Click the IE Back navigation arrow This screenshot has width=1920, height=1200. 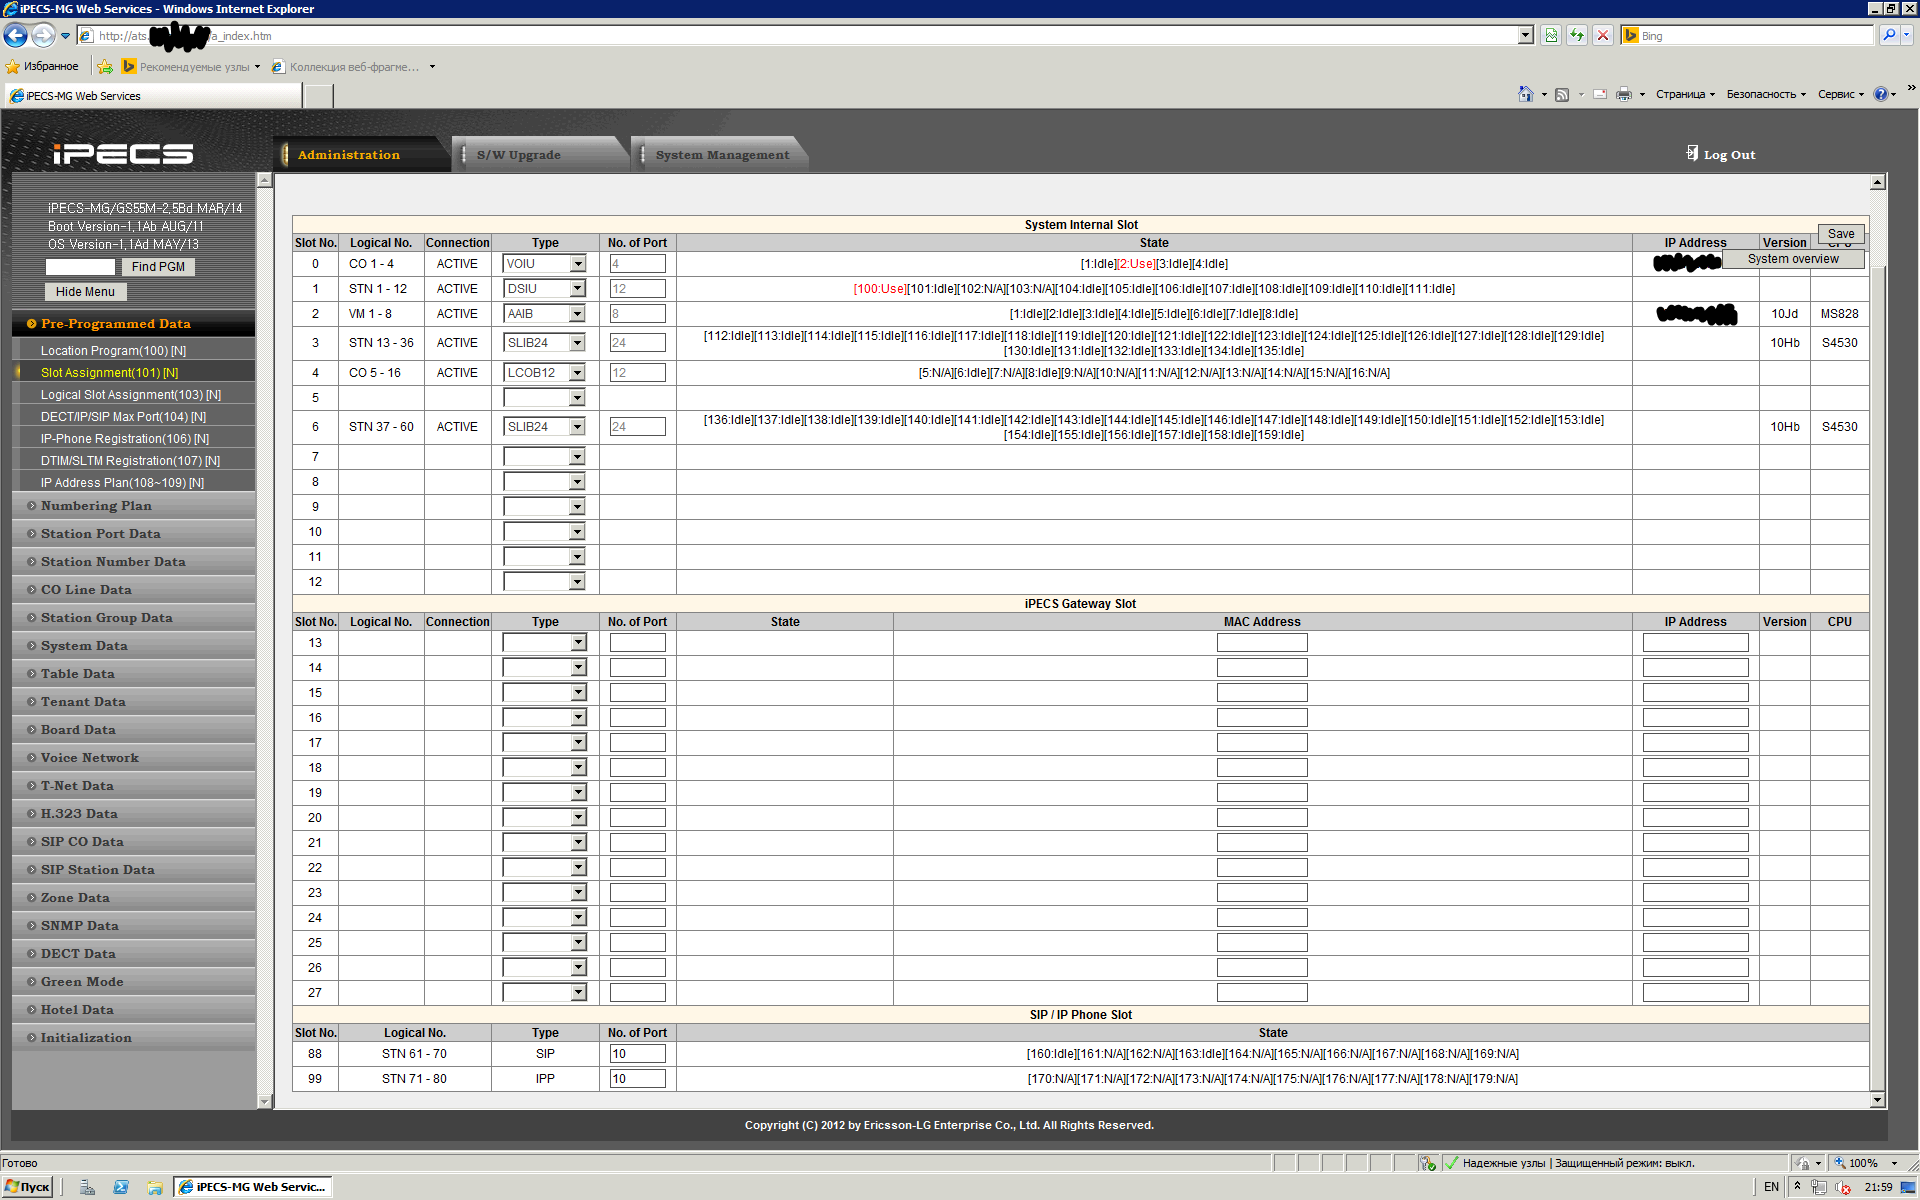(16, 36)
